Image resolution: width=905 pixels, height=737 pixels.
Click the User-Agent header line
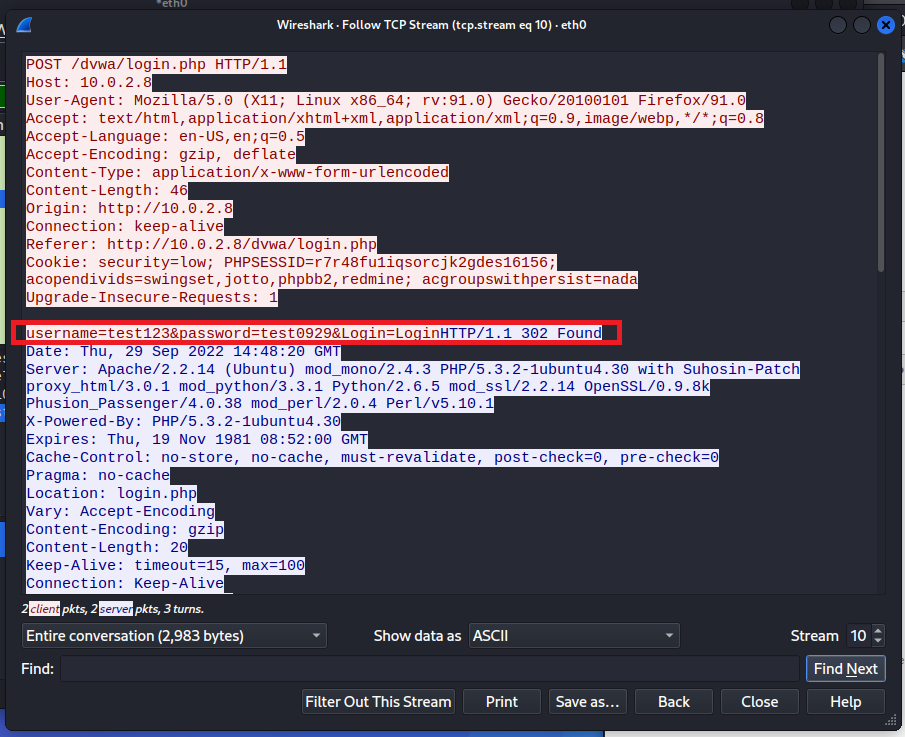pos(386,100)
